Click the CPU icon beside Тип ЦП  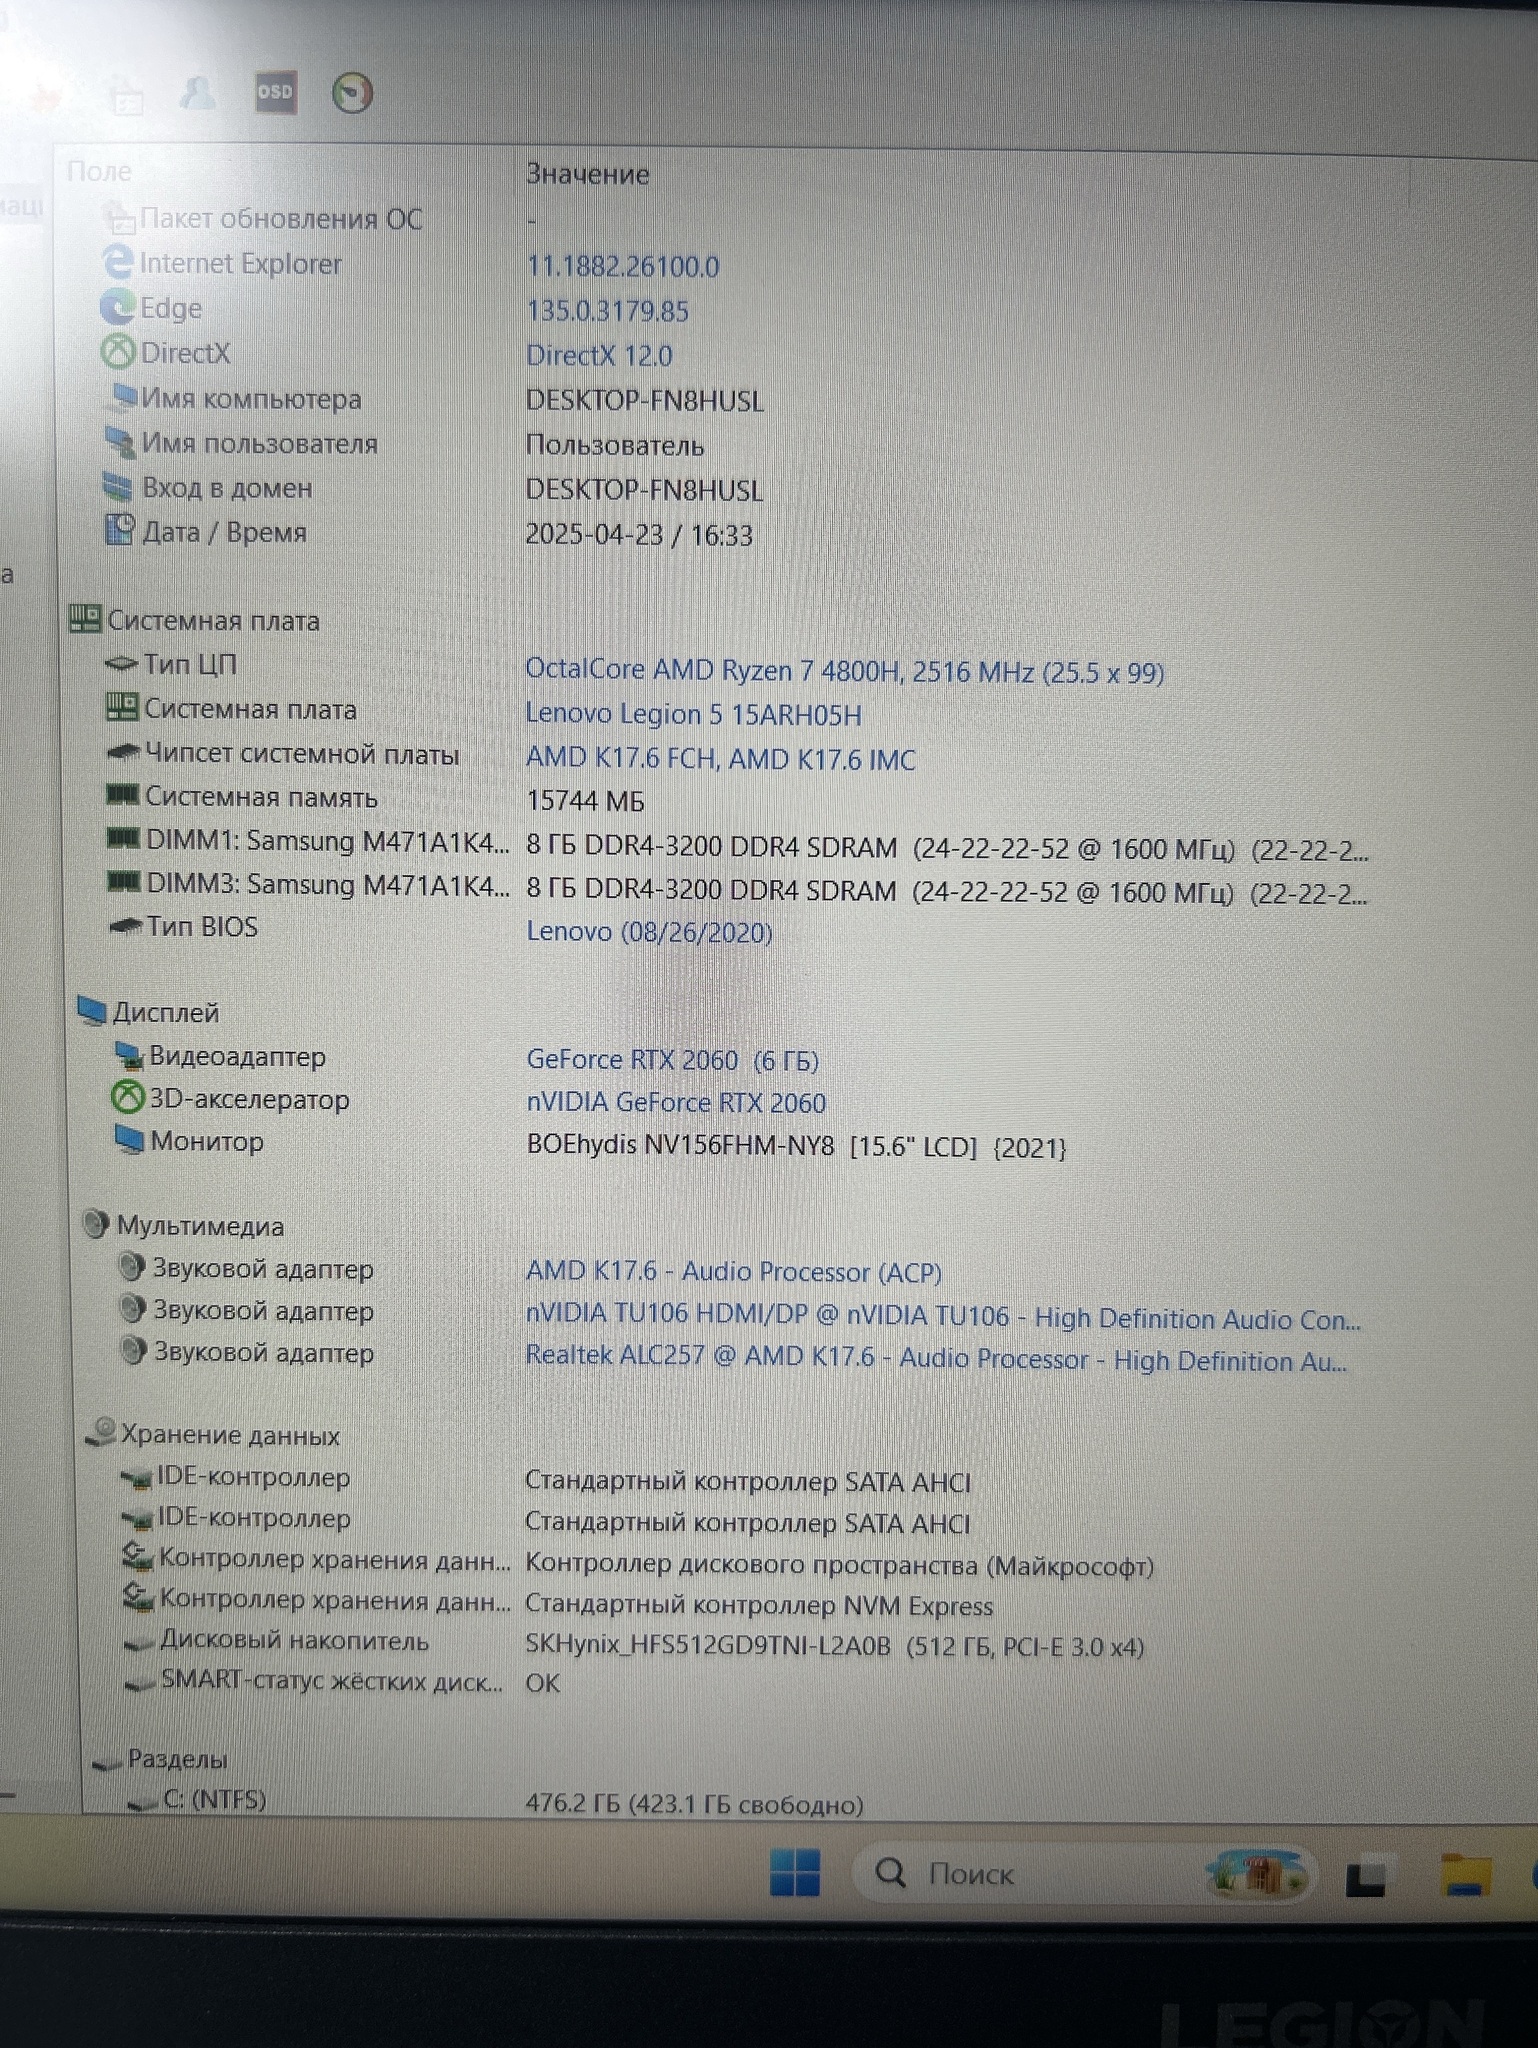(x=121, y=663)
